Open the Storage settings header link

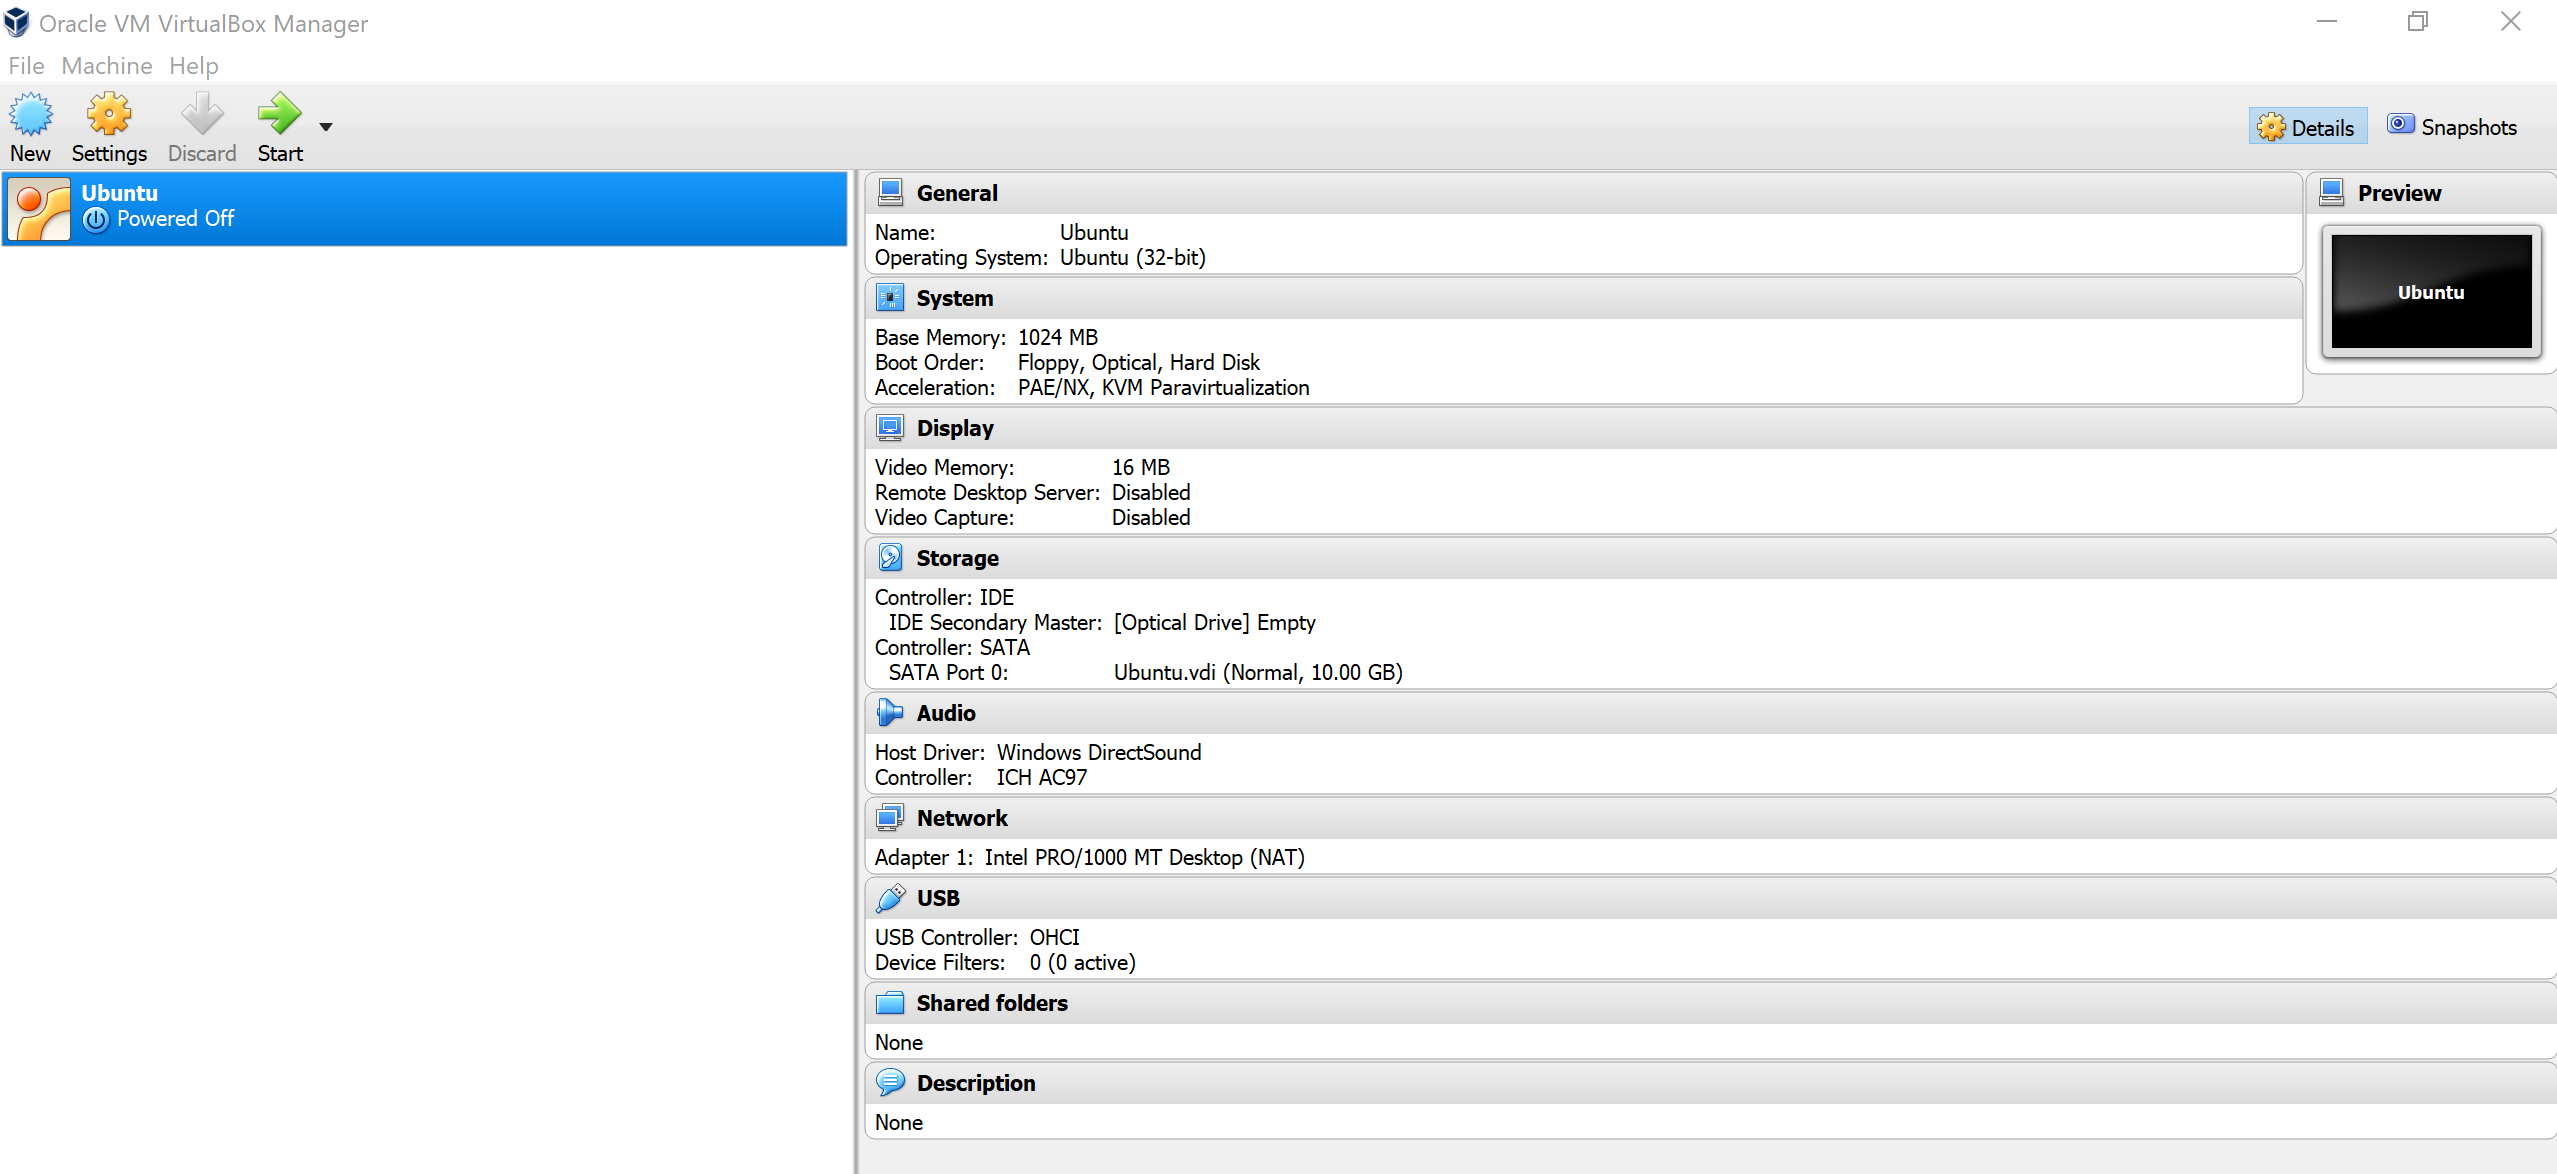(x=958, y=558)
